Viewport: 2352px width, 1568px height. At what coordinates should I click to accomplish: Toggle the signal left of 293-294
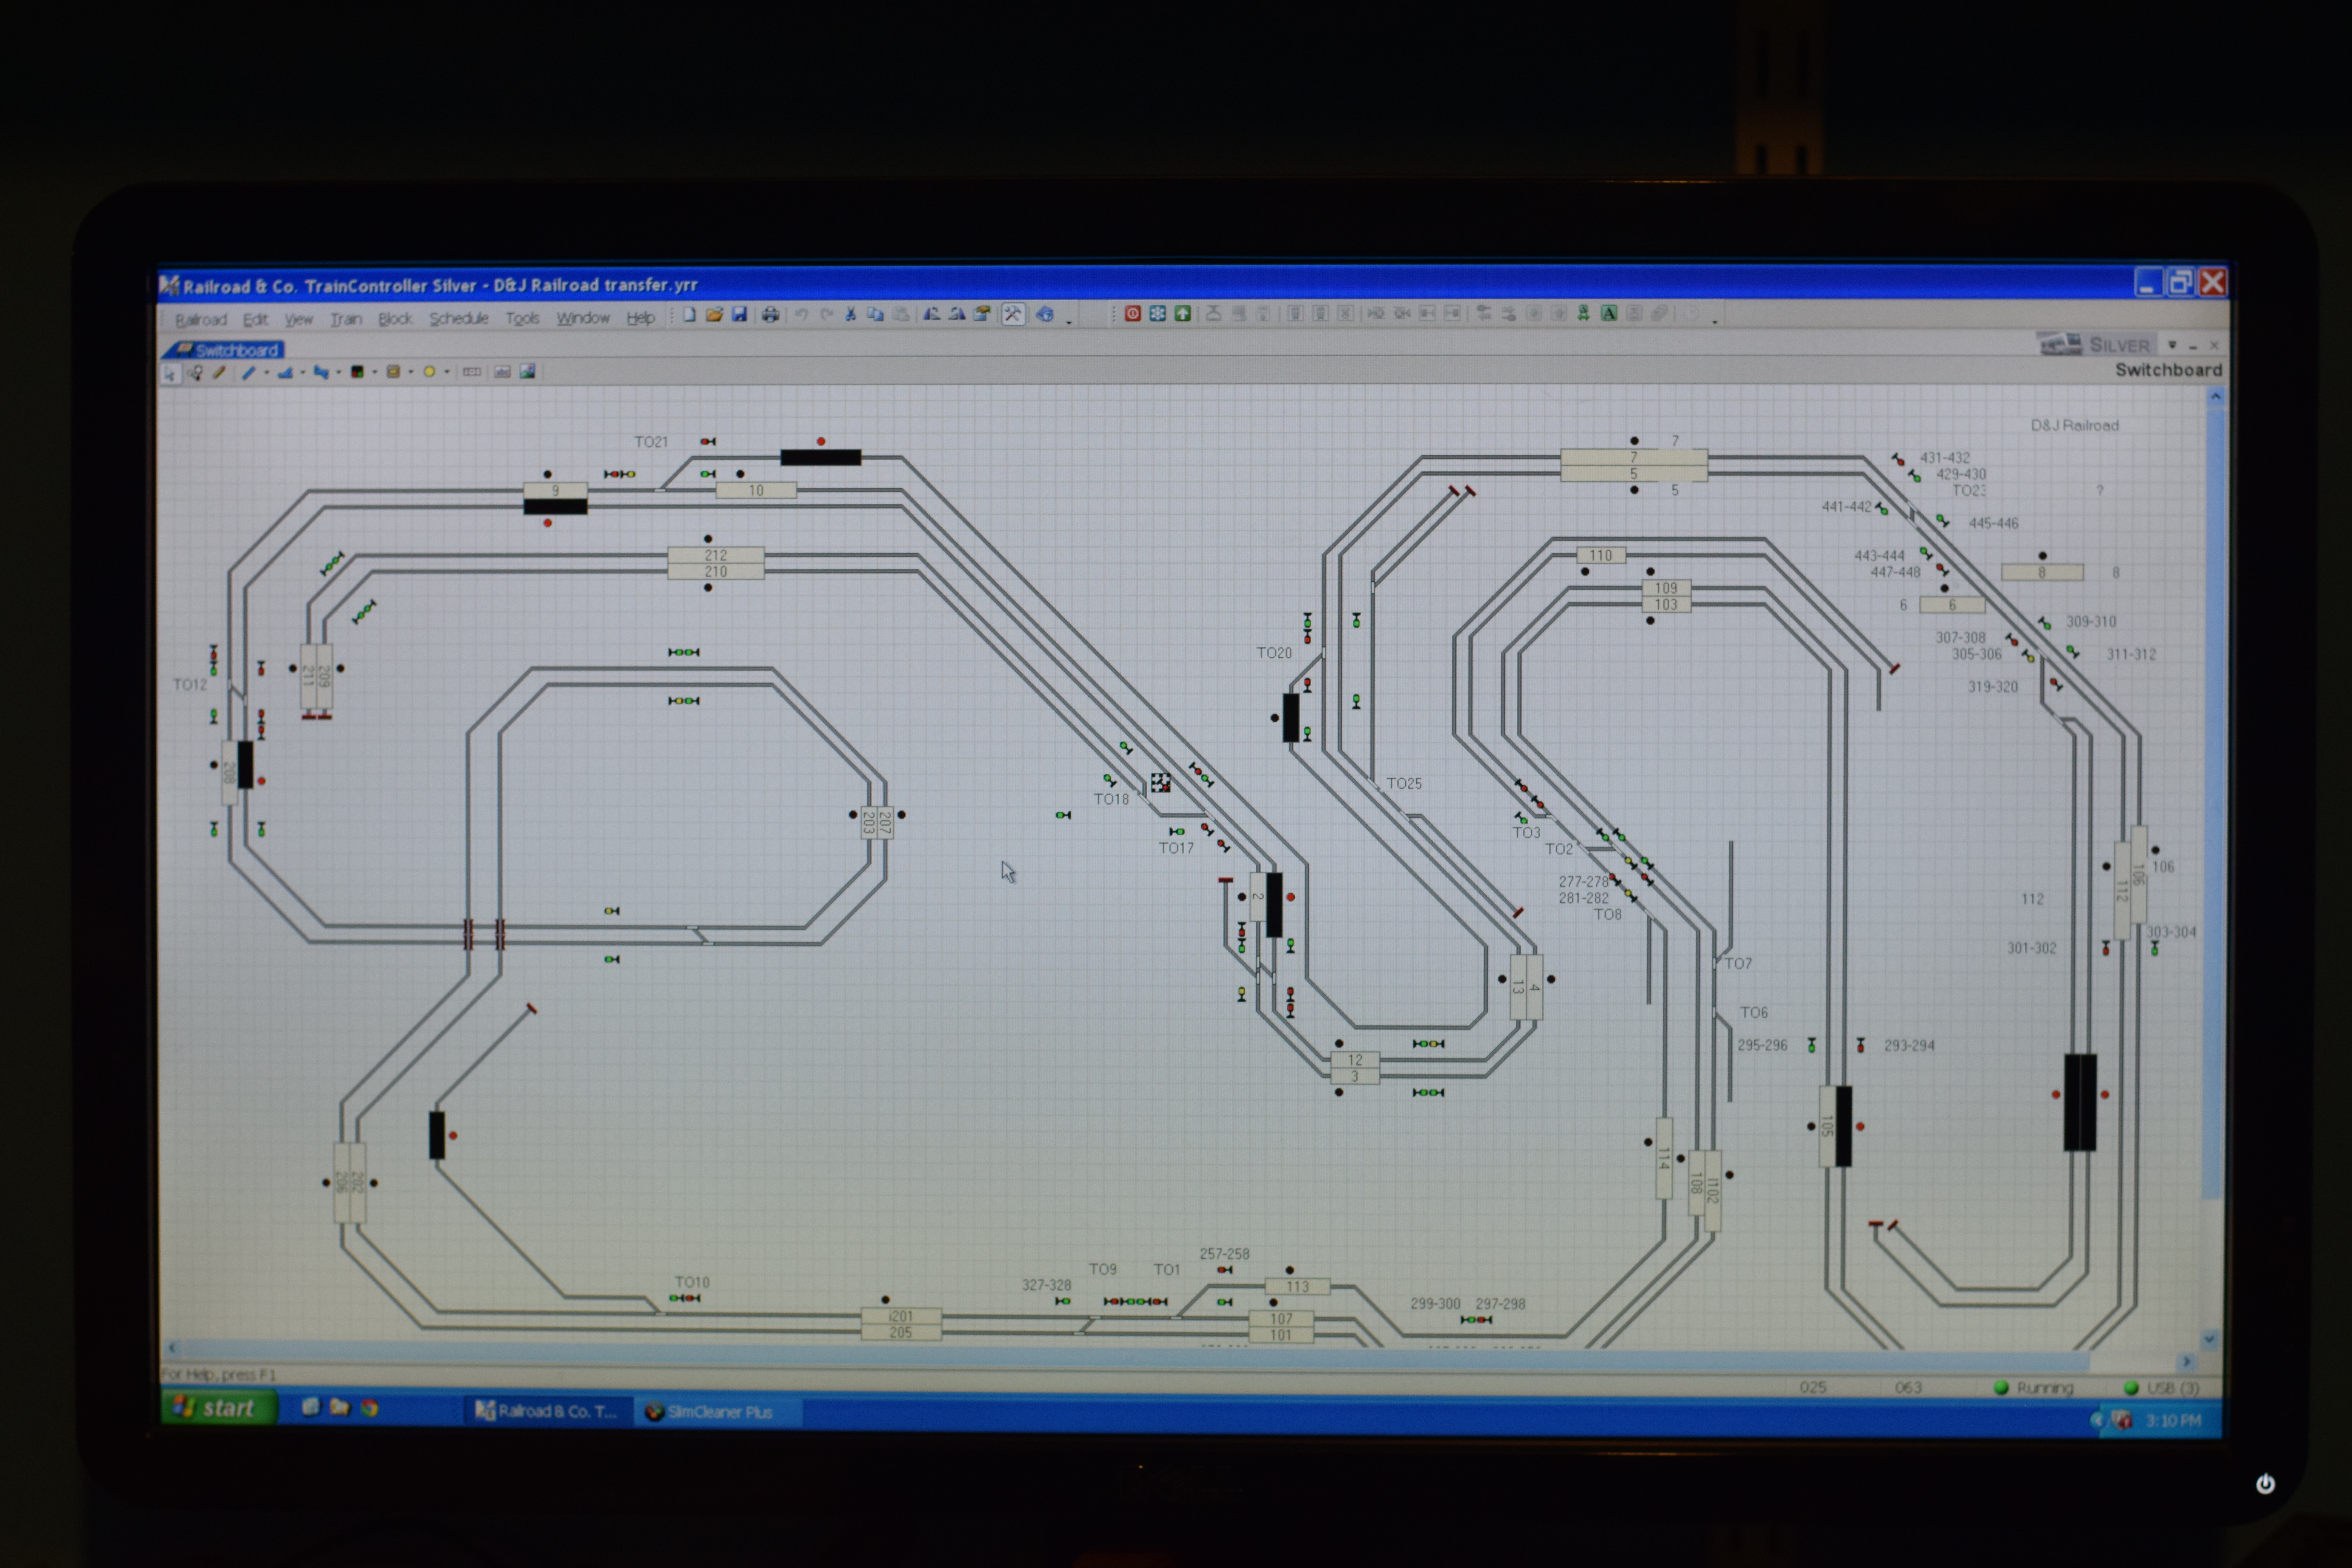pos(1860,1045)
